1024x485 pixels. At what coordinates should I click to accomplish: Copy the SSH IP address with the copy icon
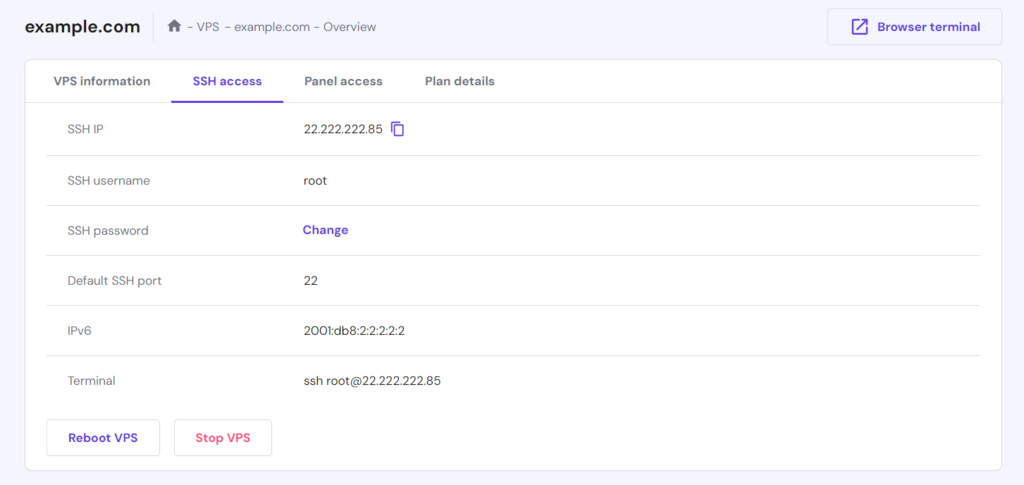point(398,129)
